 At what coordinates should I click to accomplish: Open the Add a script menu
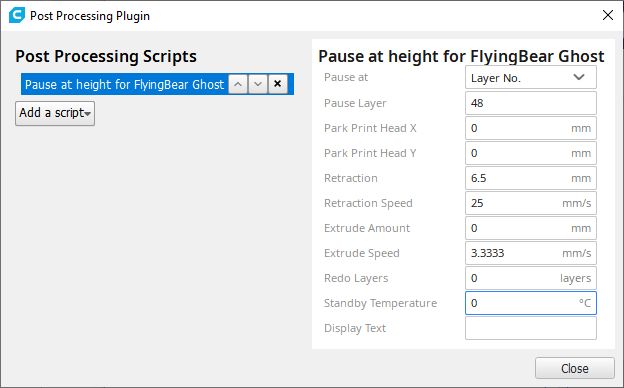[x=55, y=113]
